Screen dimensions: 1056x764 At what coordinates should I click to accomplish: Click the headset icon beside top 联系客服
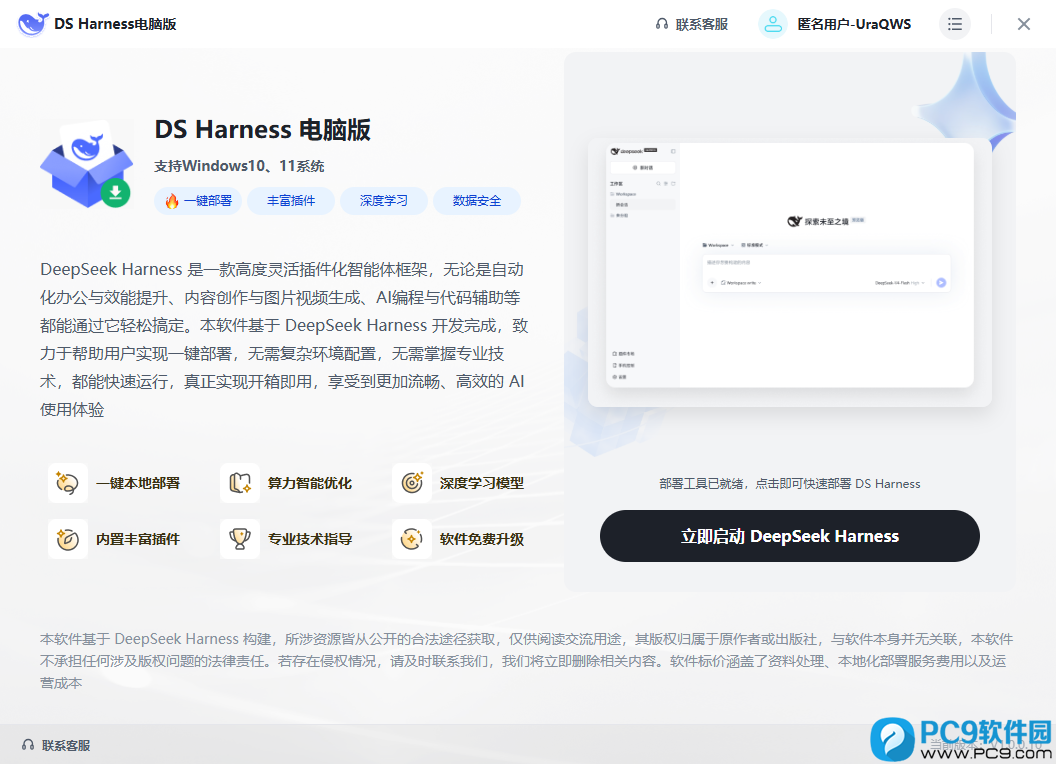coord(661,24)
